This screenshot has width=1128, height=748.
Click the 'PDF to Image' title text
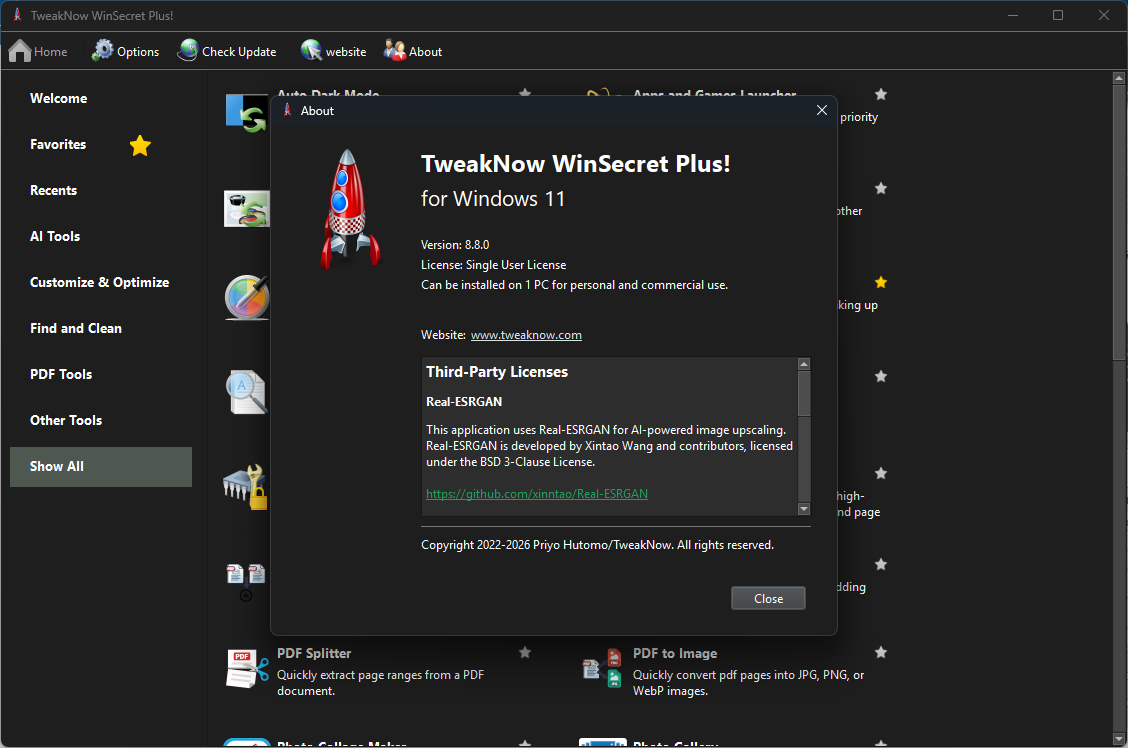pyautogui.click(x=675, y=653)
